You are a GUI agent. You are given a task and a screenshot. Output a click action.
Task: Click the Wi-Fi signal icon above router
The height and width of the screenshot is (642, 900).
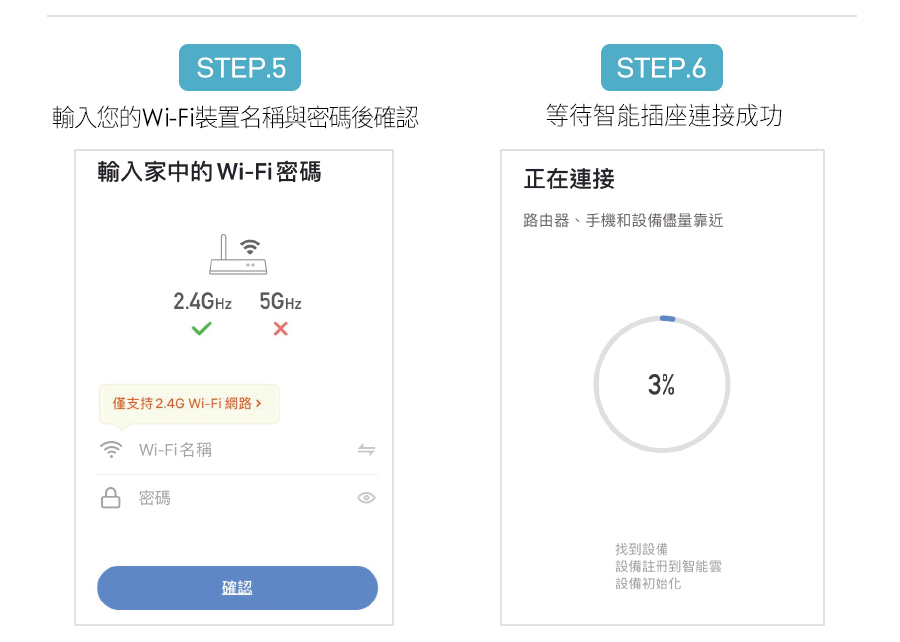[x=250, y=246]
